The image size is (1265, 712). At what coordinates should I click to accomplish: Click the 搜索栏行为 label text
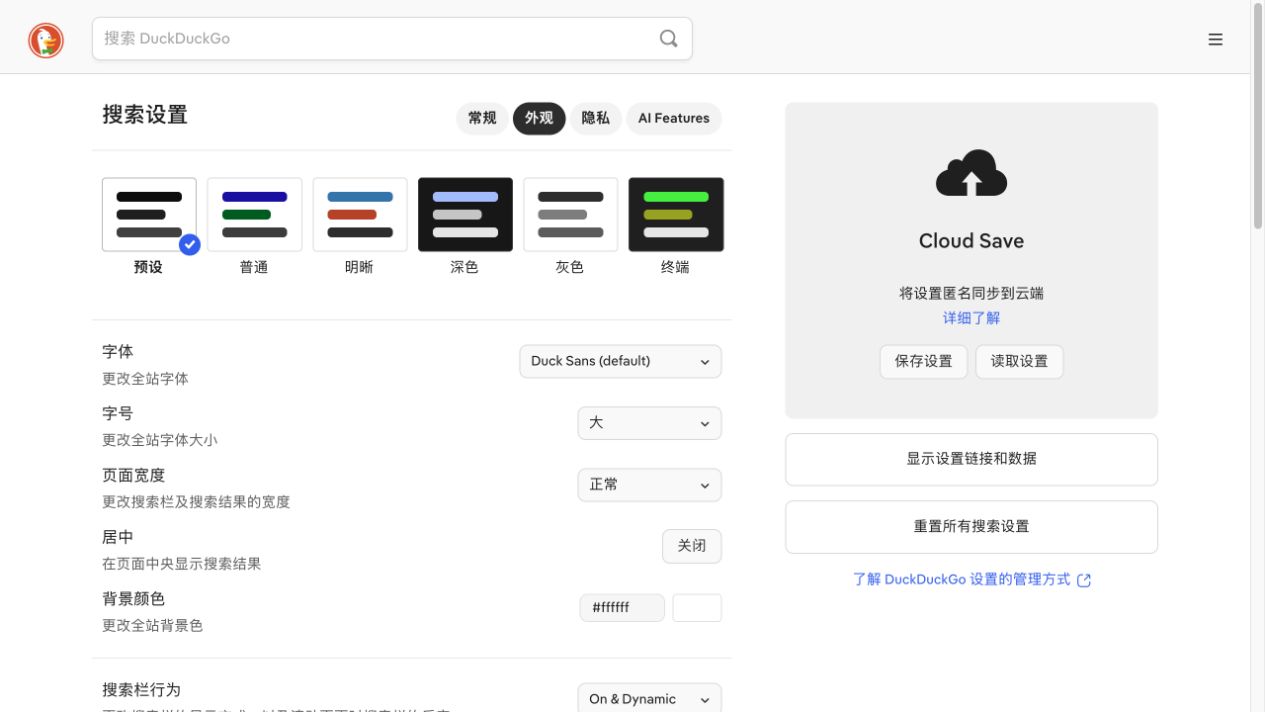(141, 690)
